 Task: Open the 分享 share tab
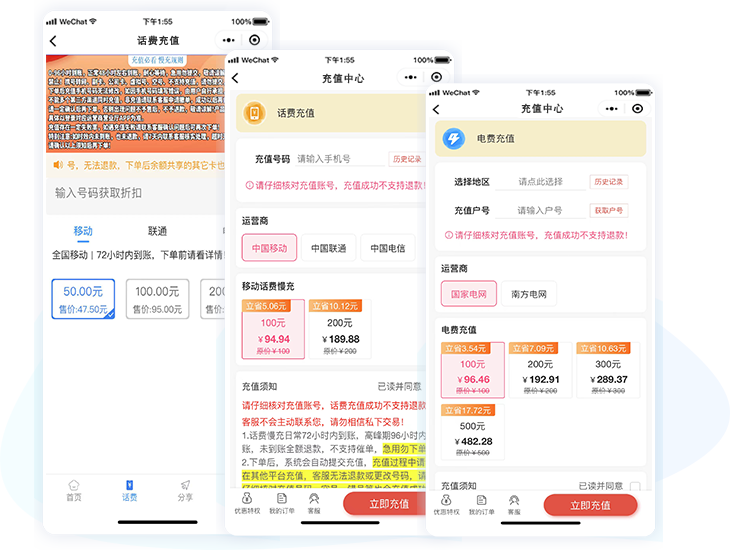pyautogui.click(x=185, y=490)
